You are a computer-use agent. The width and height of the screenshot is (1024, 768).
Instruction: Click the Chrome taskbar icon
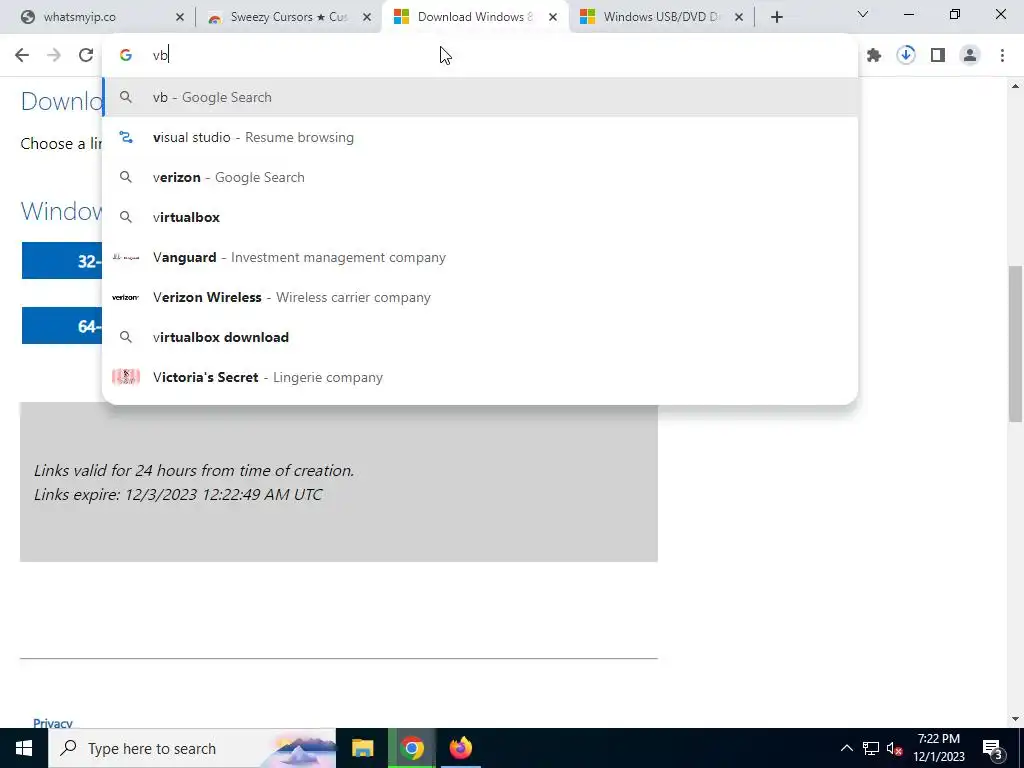412,748
